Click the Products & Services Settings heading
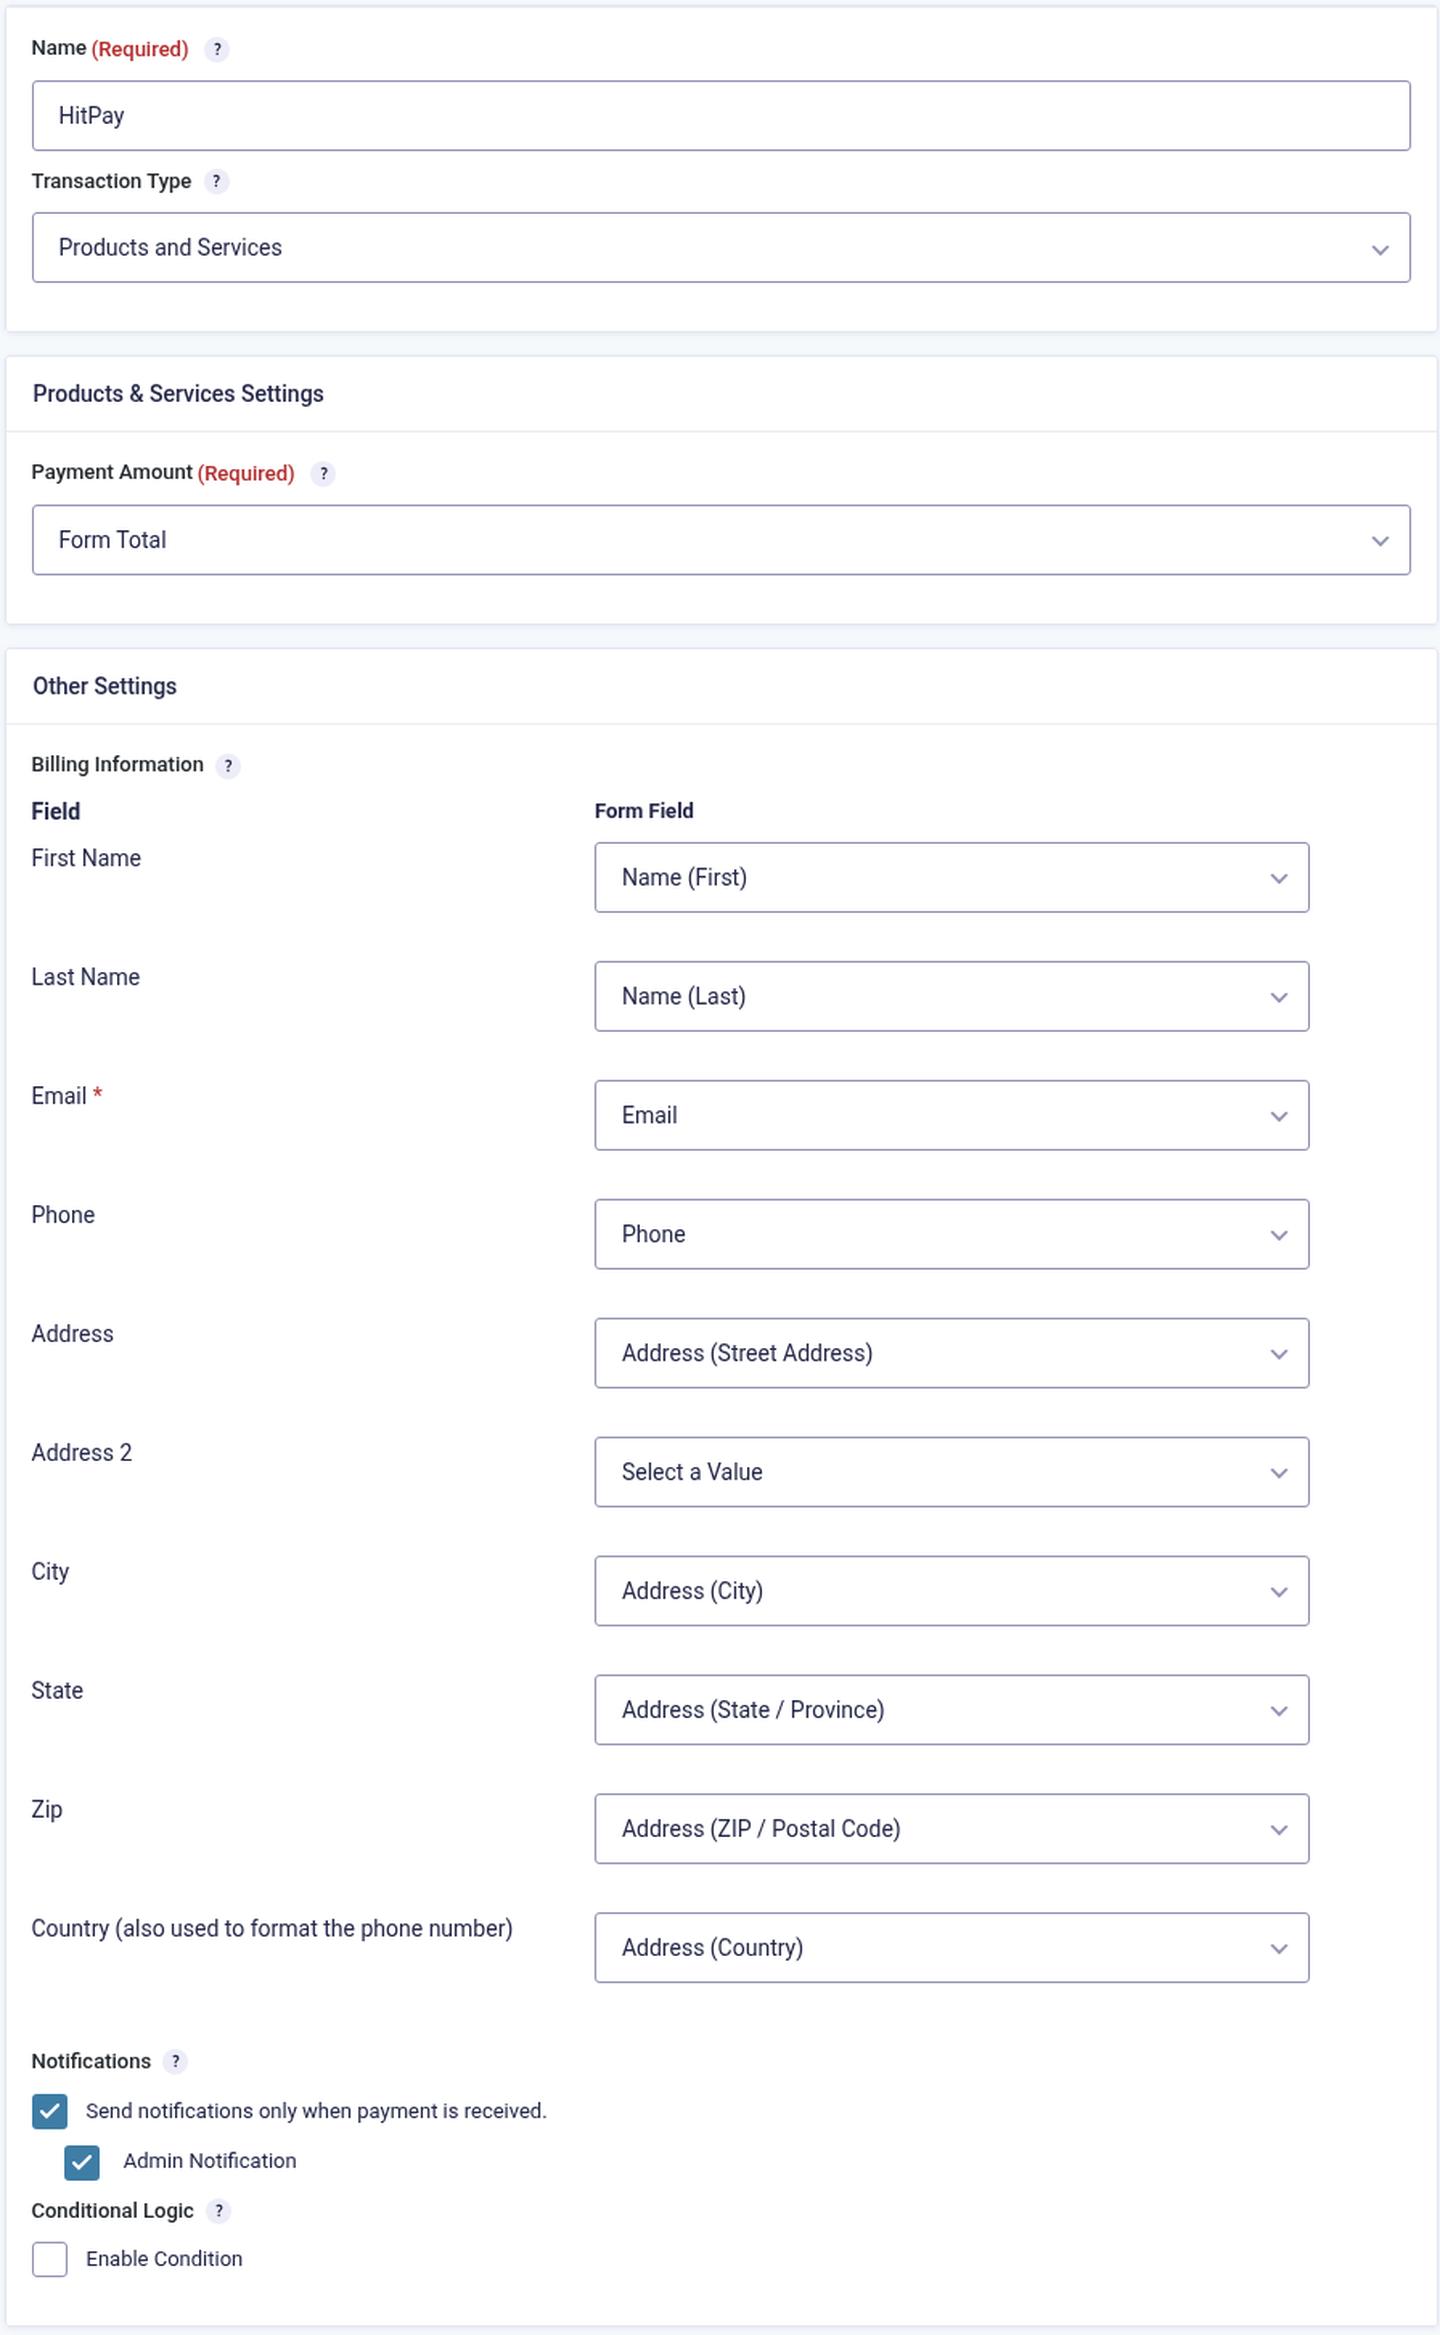This screenshot has width=1440, height=2335. point(178,394)
